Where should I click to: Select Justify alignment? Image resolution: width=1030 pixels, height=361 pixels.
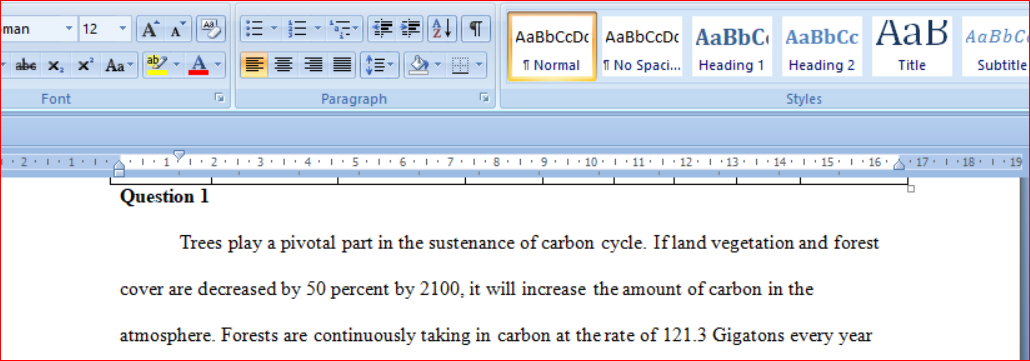tap(342, 66)
